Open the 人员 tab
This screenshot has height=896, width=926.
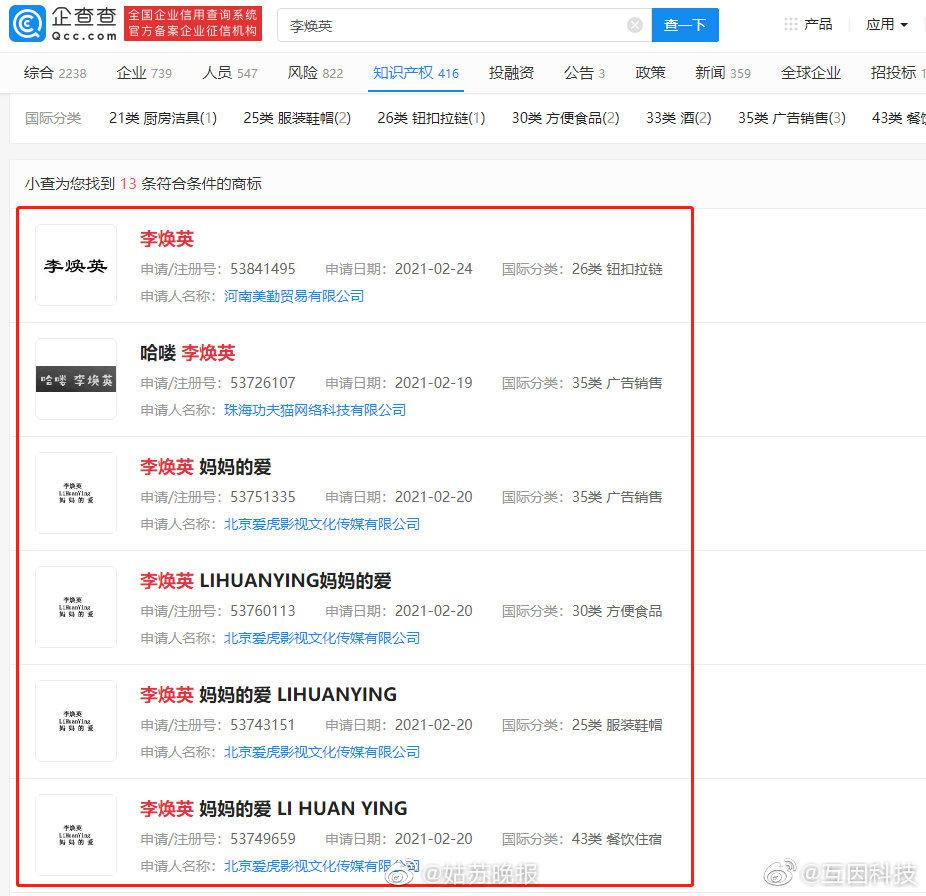tap(230, 73)
